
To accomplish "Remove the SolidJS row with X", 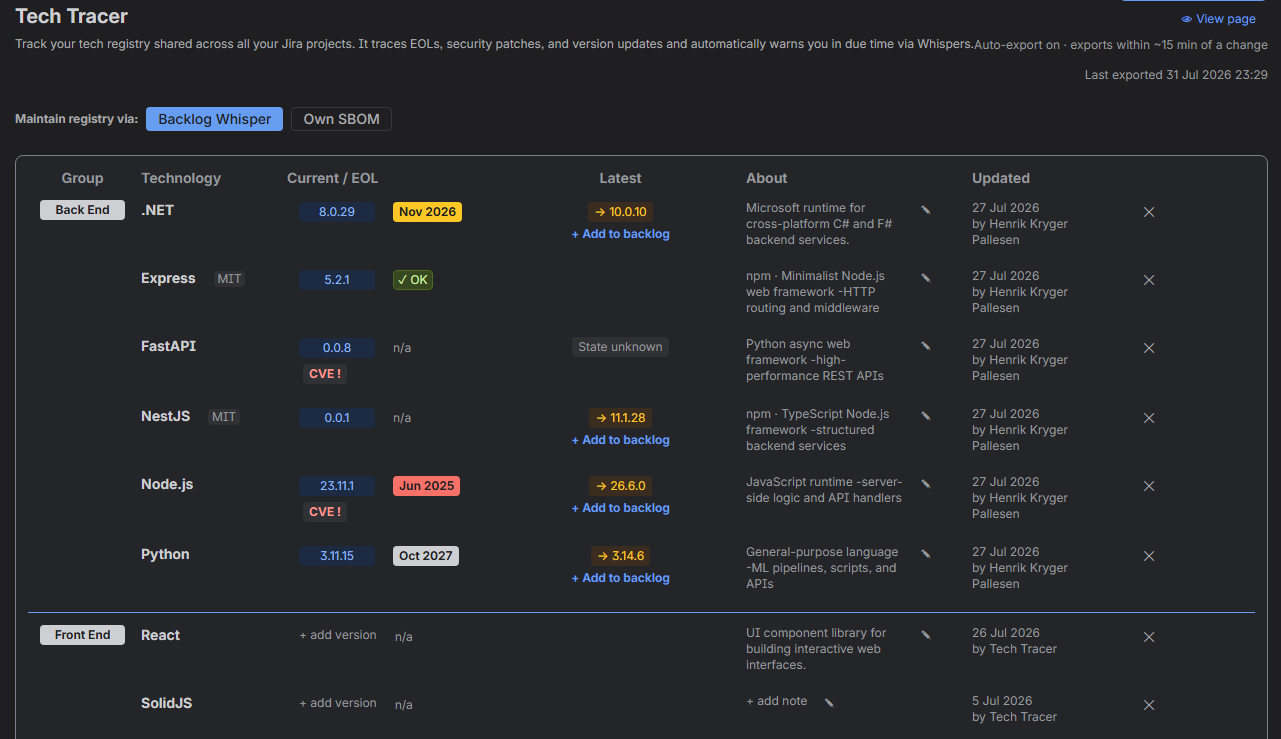I will click(1149, 705).
